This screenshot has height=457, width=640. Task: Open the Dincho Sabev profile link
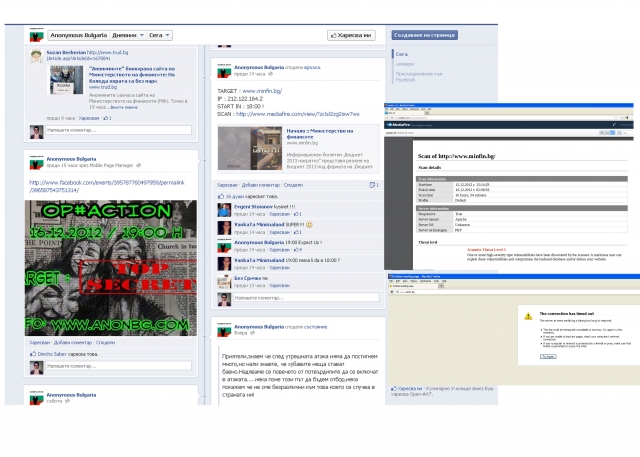tap(52, 354)
